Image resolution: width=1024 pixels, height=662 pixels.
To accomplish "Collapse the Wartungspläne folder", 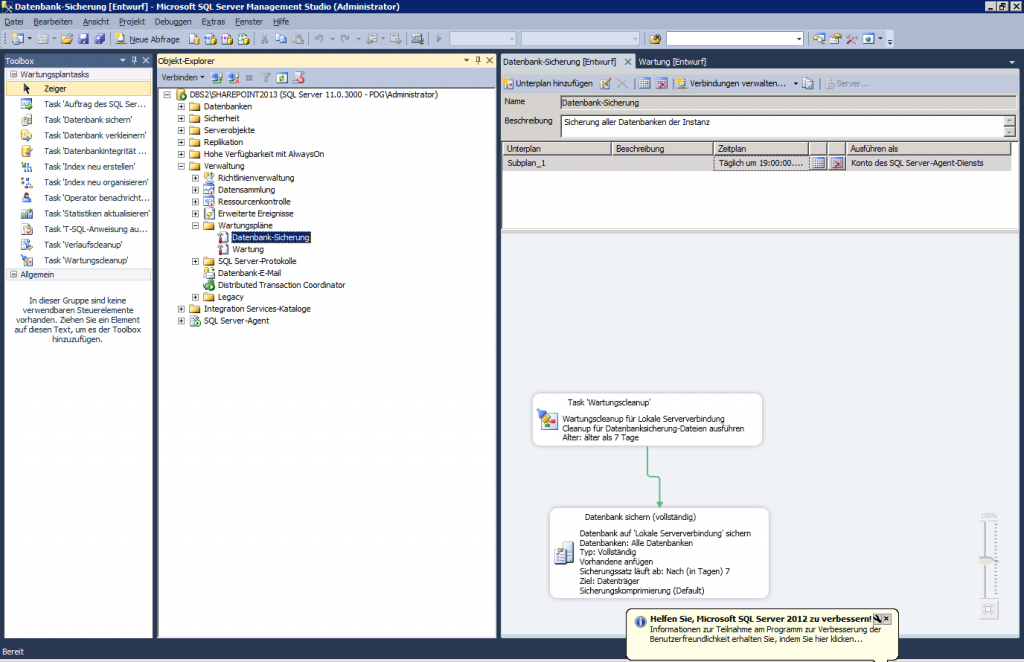I will pos(195,225).
